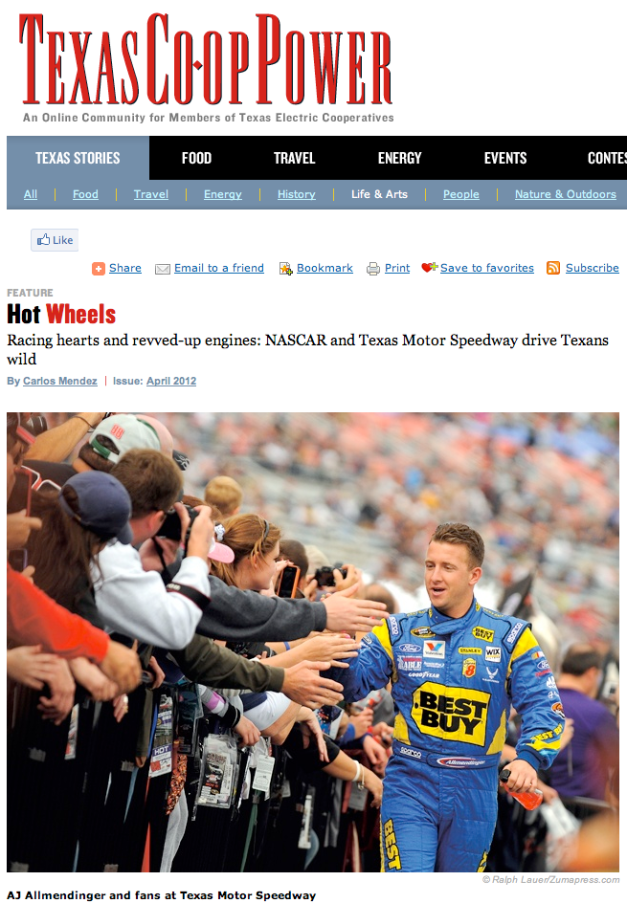Click the orange RSS Subscribe icon
The width and height of the screenshot is (627, 903).
click(x=553, y=268)
